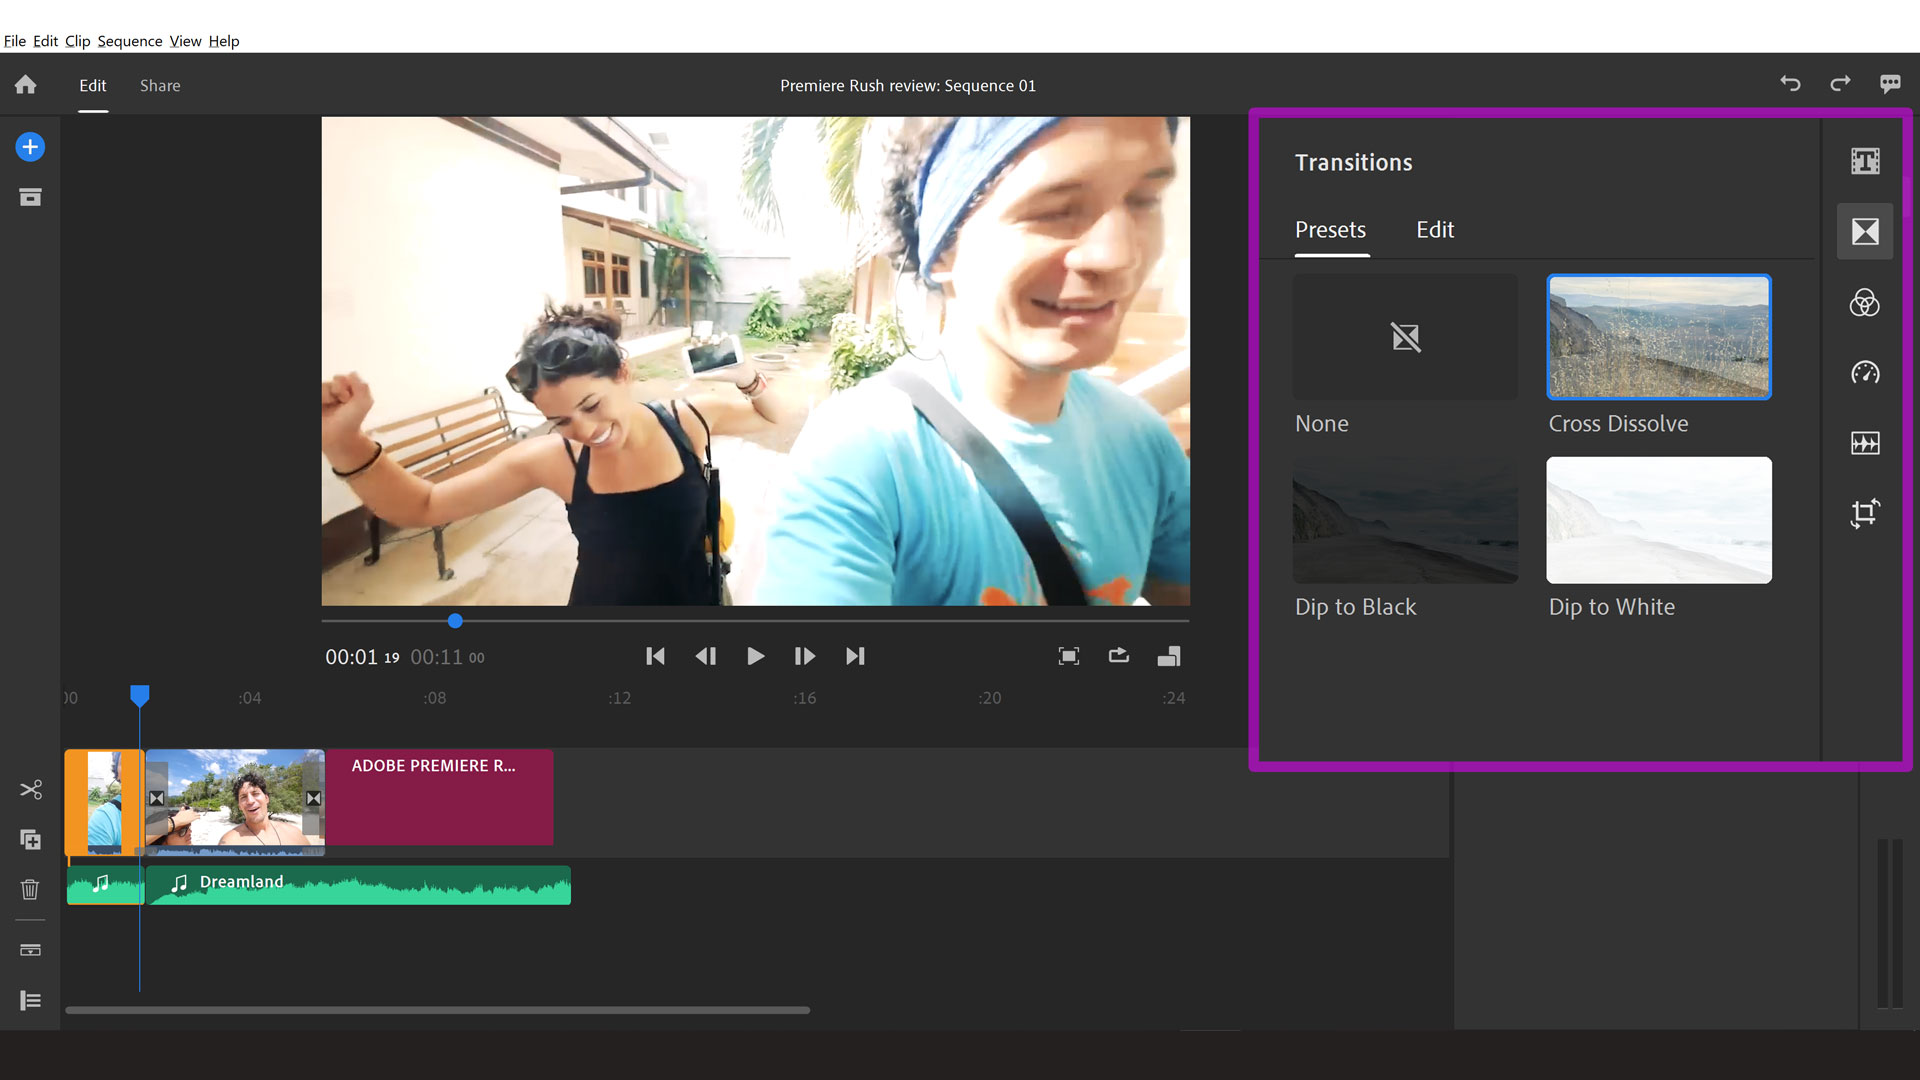Screen dimensions: 1920x1080
Task: Drag the timeline playhead position
Action: (x=140, y=695)
